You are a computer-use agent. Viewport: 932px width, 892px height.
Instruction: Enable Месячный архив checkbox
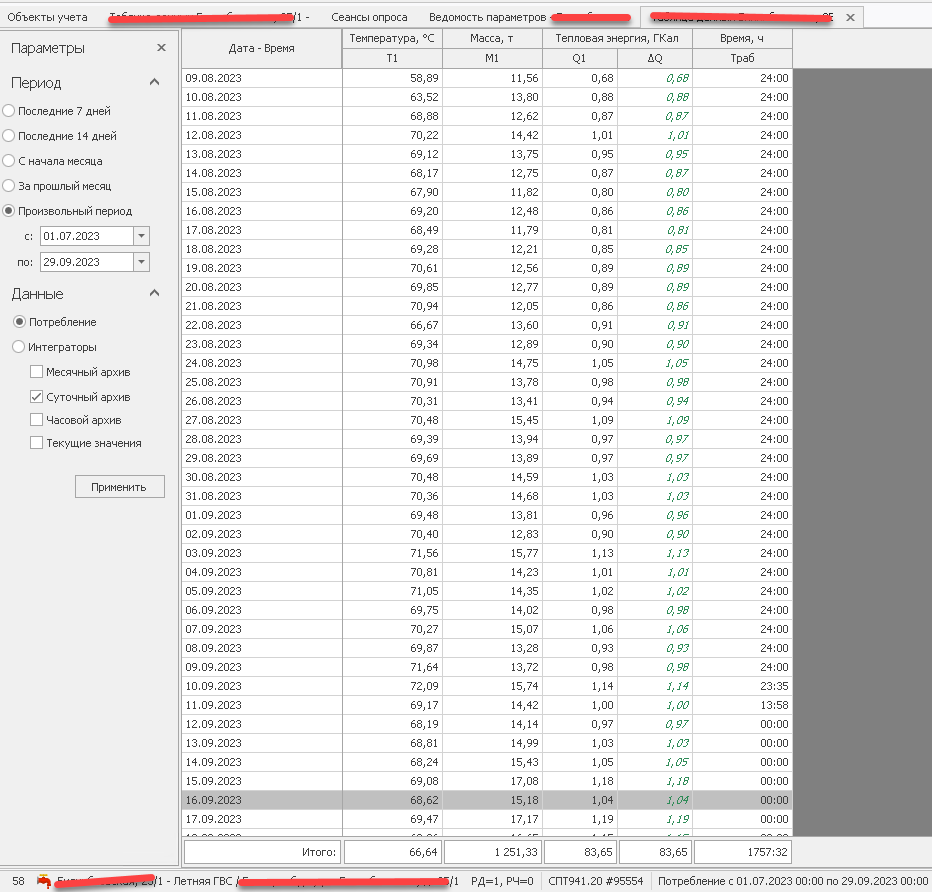(36, 371)
